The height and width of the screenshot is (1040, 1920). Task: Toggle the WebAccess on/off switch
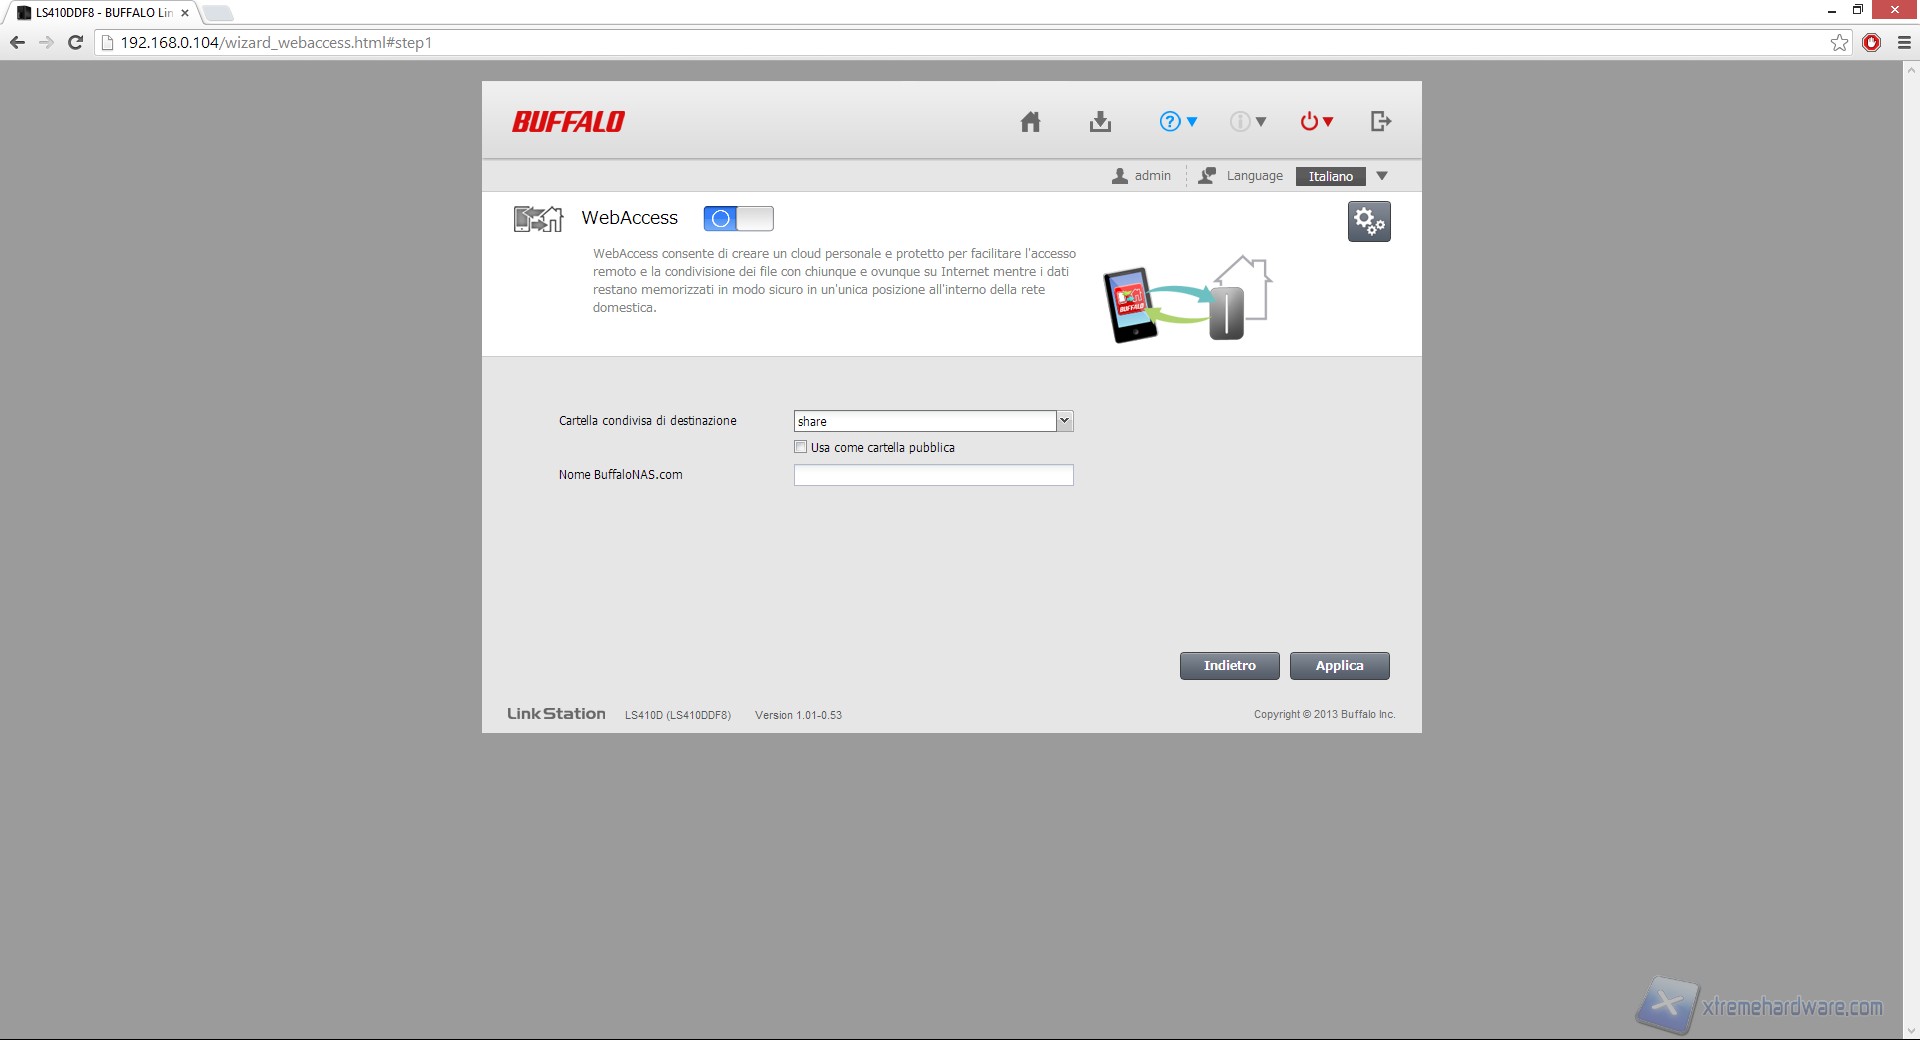[x=738, y=218]
